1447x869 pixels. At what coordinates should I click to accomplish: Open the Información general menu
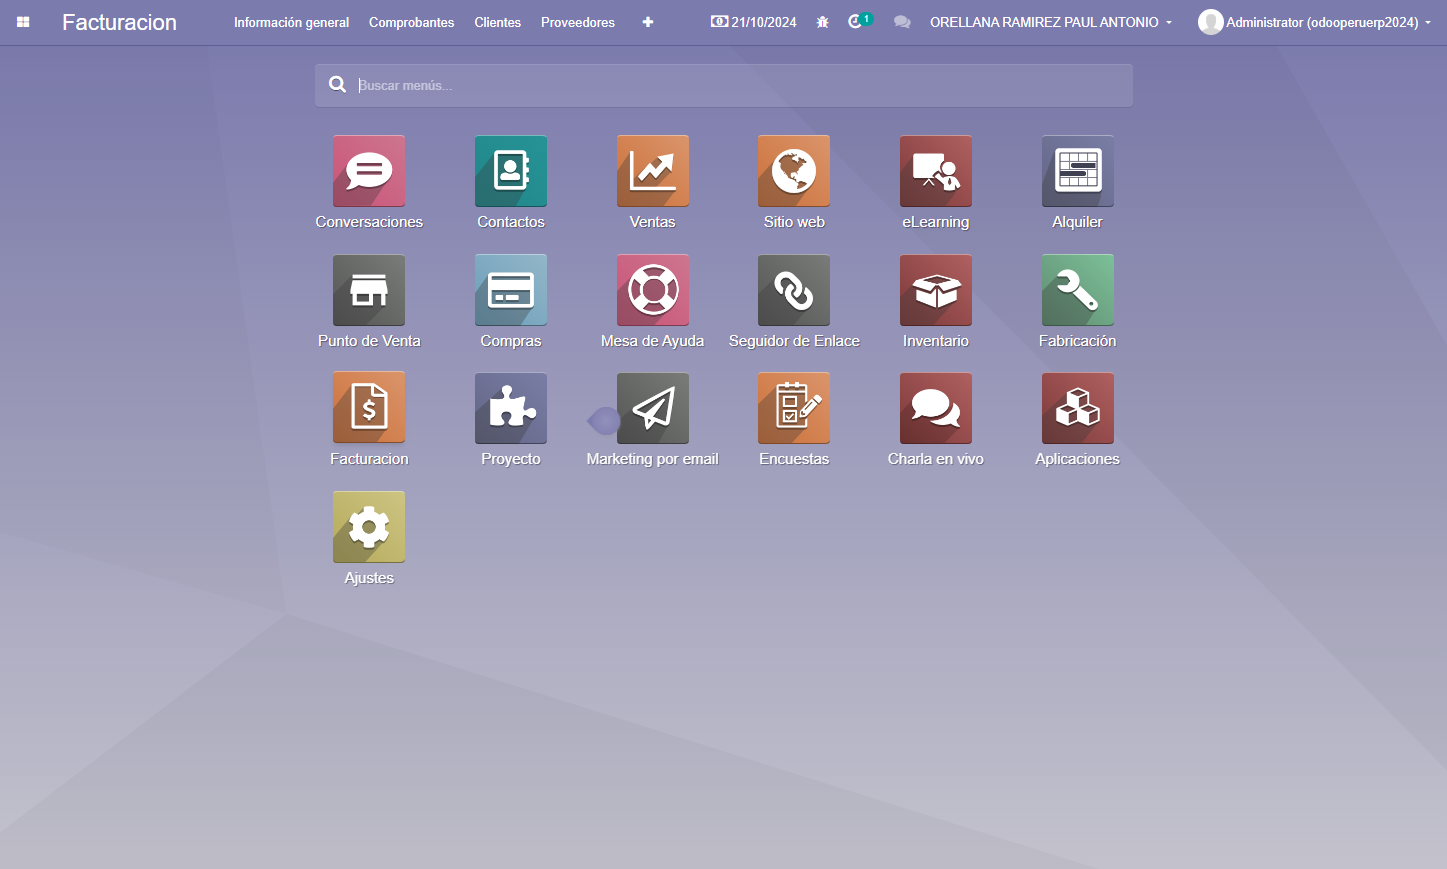tap(292, 22)
